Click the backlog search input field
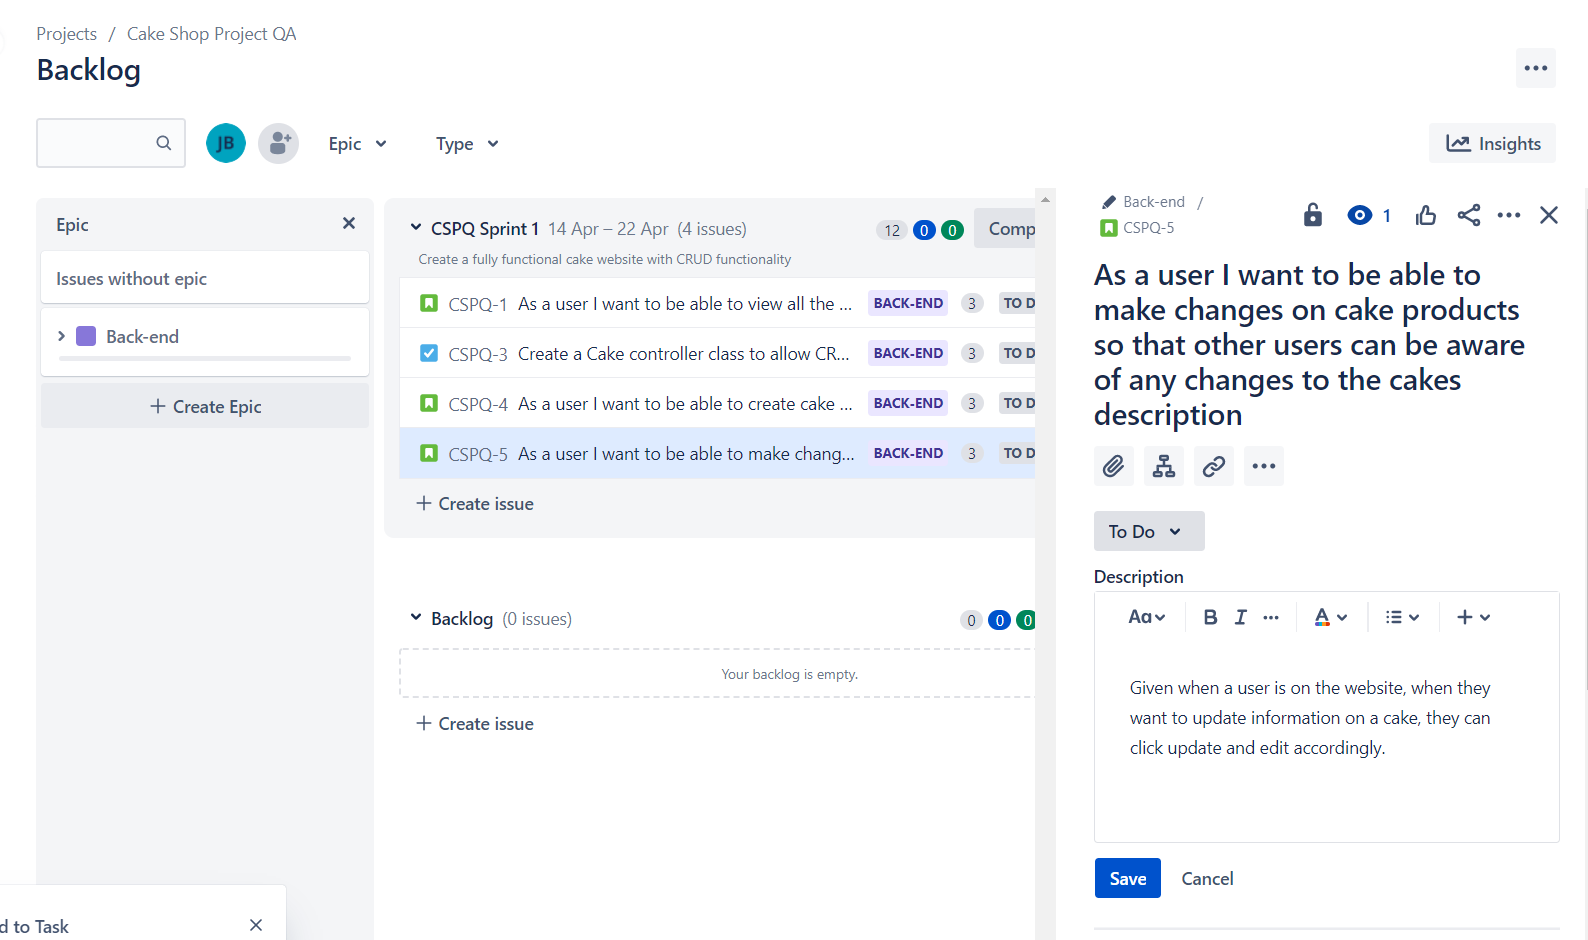Viewport: 1588px width, 940px height. 111,143
